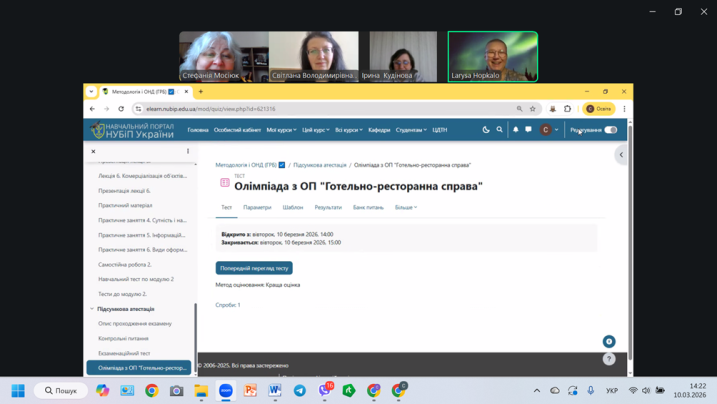Viewport: 717px width, 404px height.
Task: Open messages chat bubble icon
Action: tap(528, 130)
